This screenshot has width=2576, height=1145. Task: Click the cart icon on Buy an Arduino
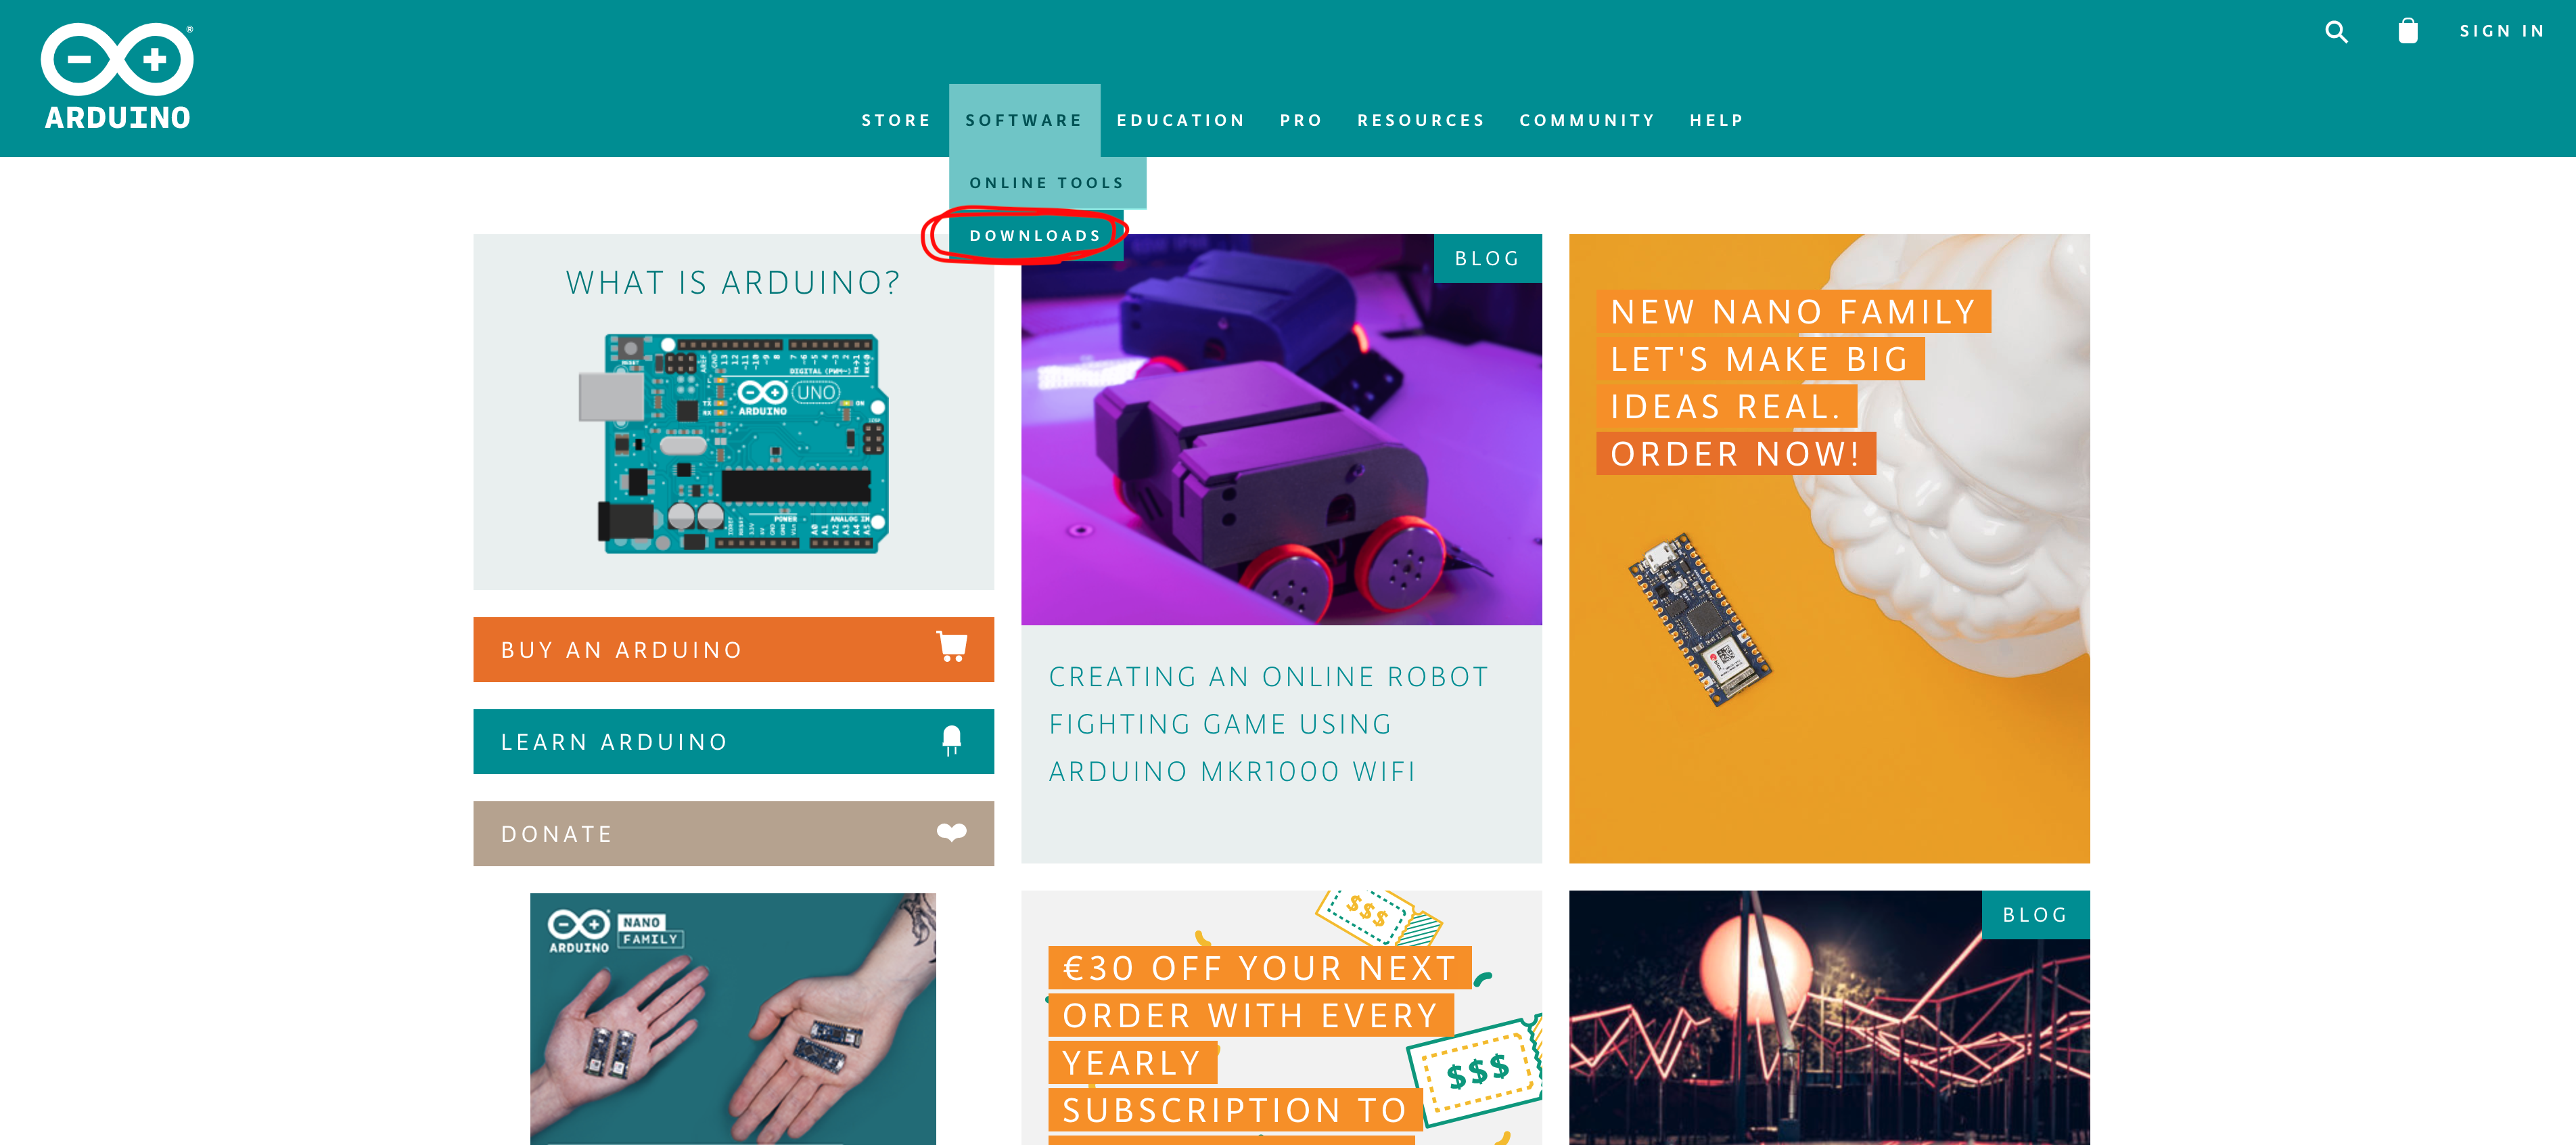[951, 647]
